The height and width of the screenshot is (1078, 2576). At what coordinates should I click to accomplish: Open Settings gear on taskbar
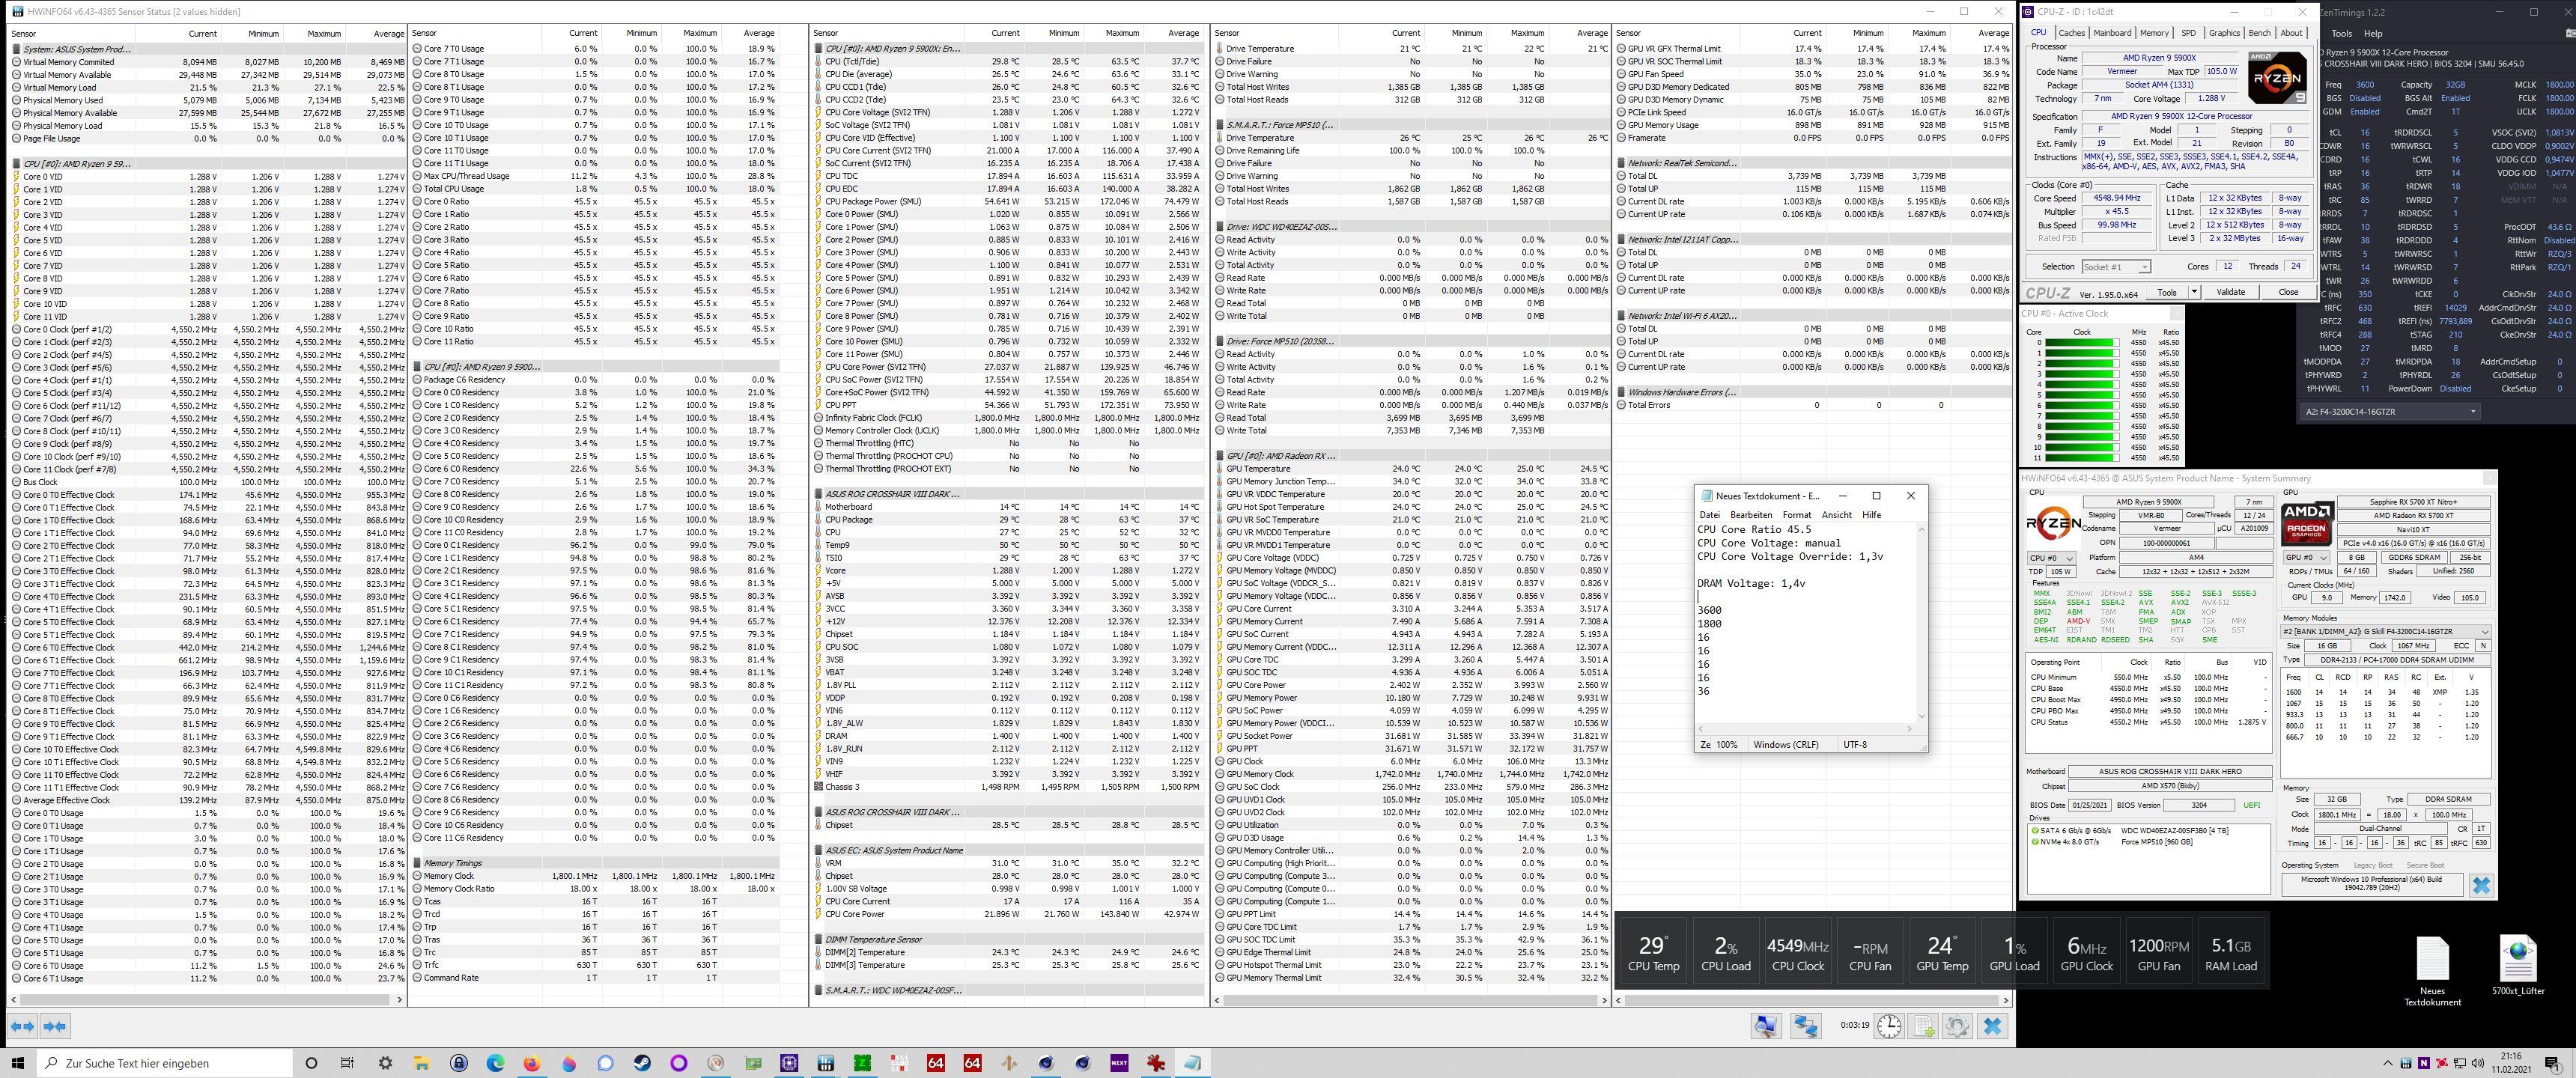[x=385, y=1063]
